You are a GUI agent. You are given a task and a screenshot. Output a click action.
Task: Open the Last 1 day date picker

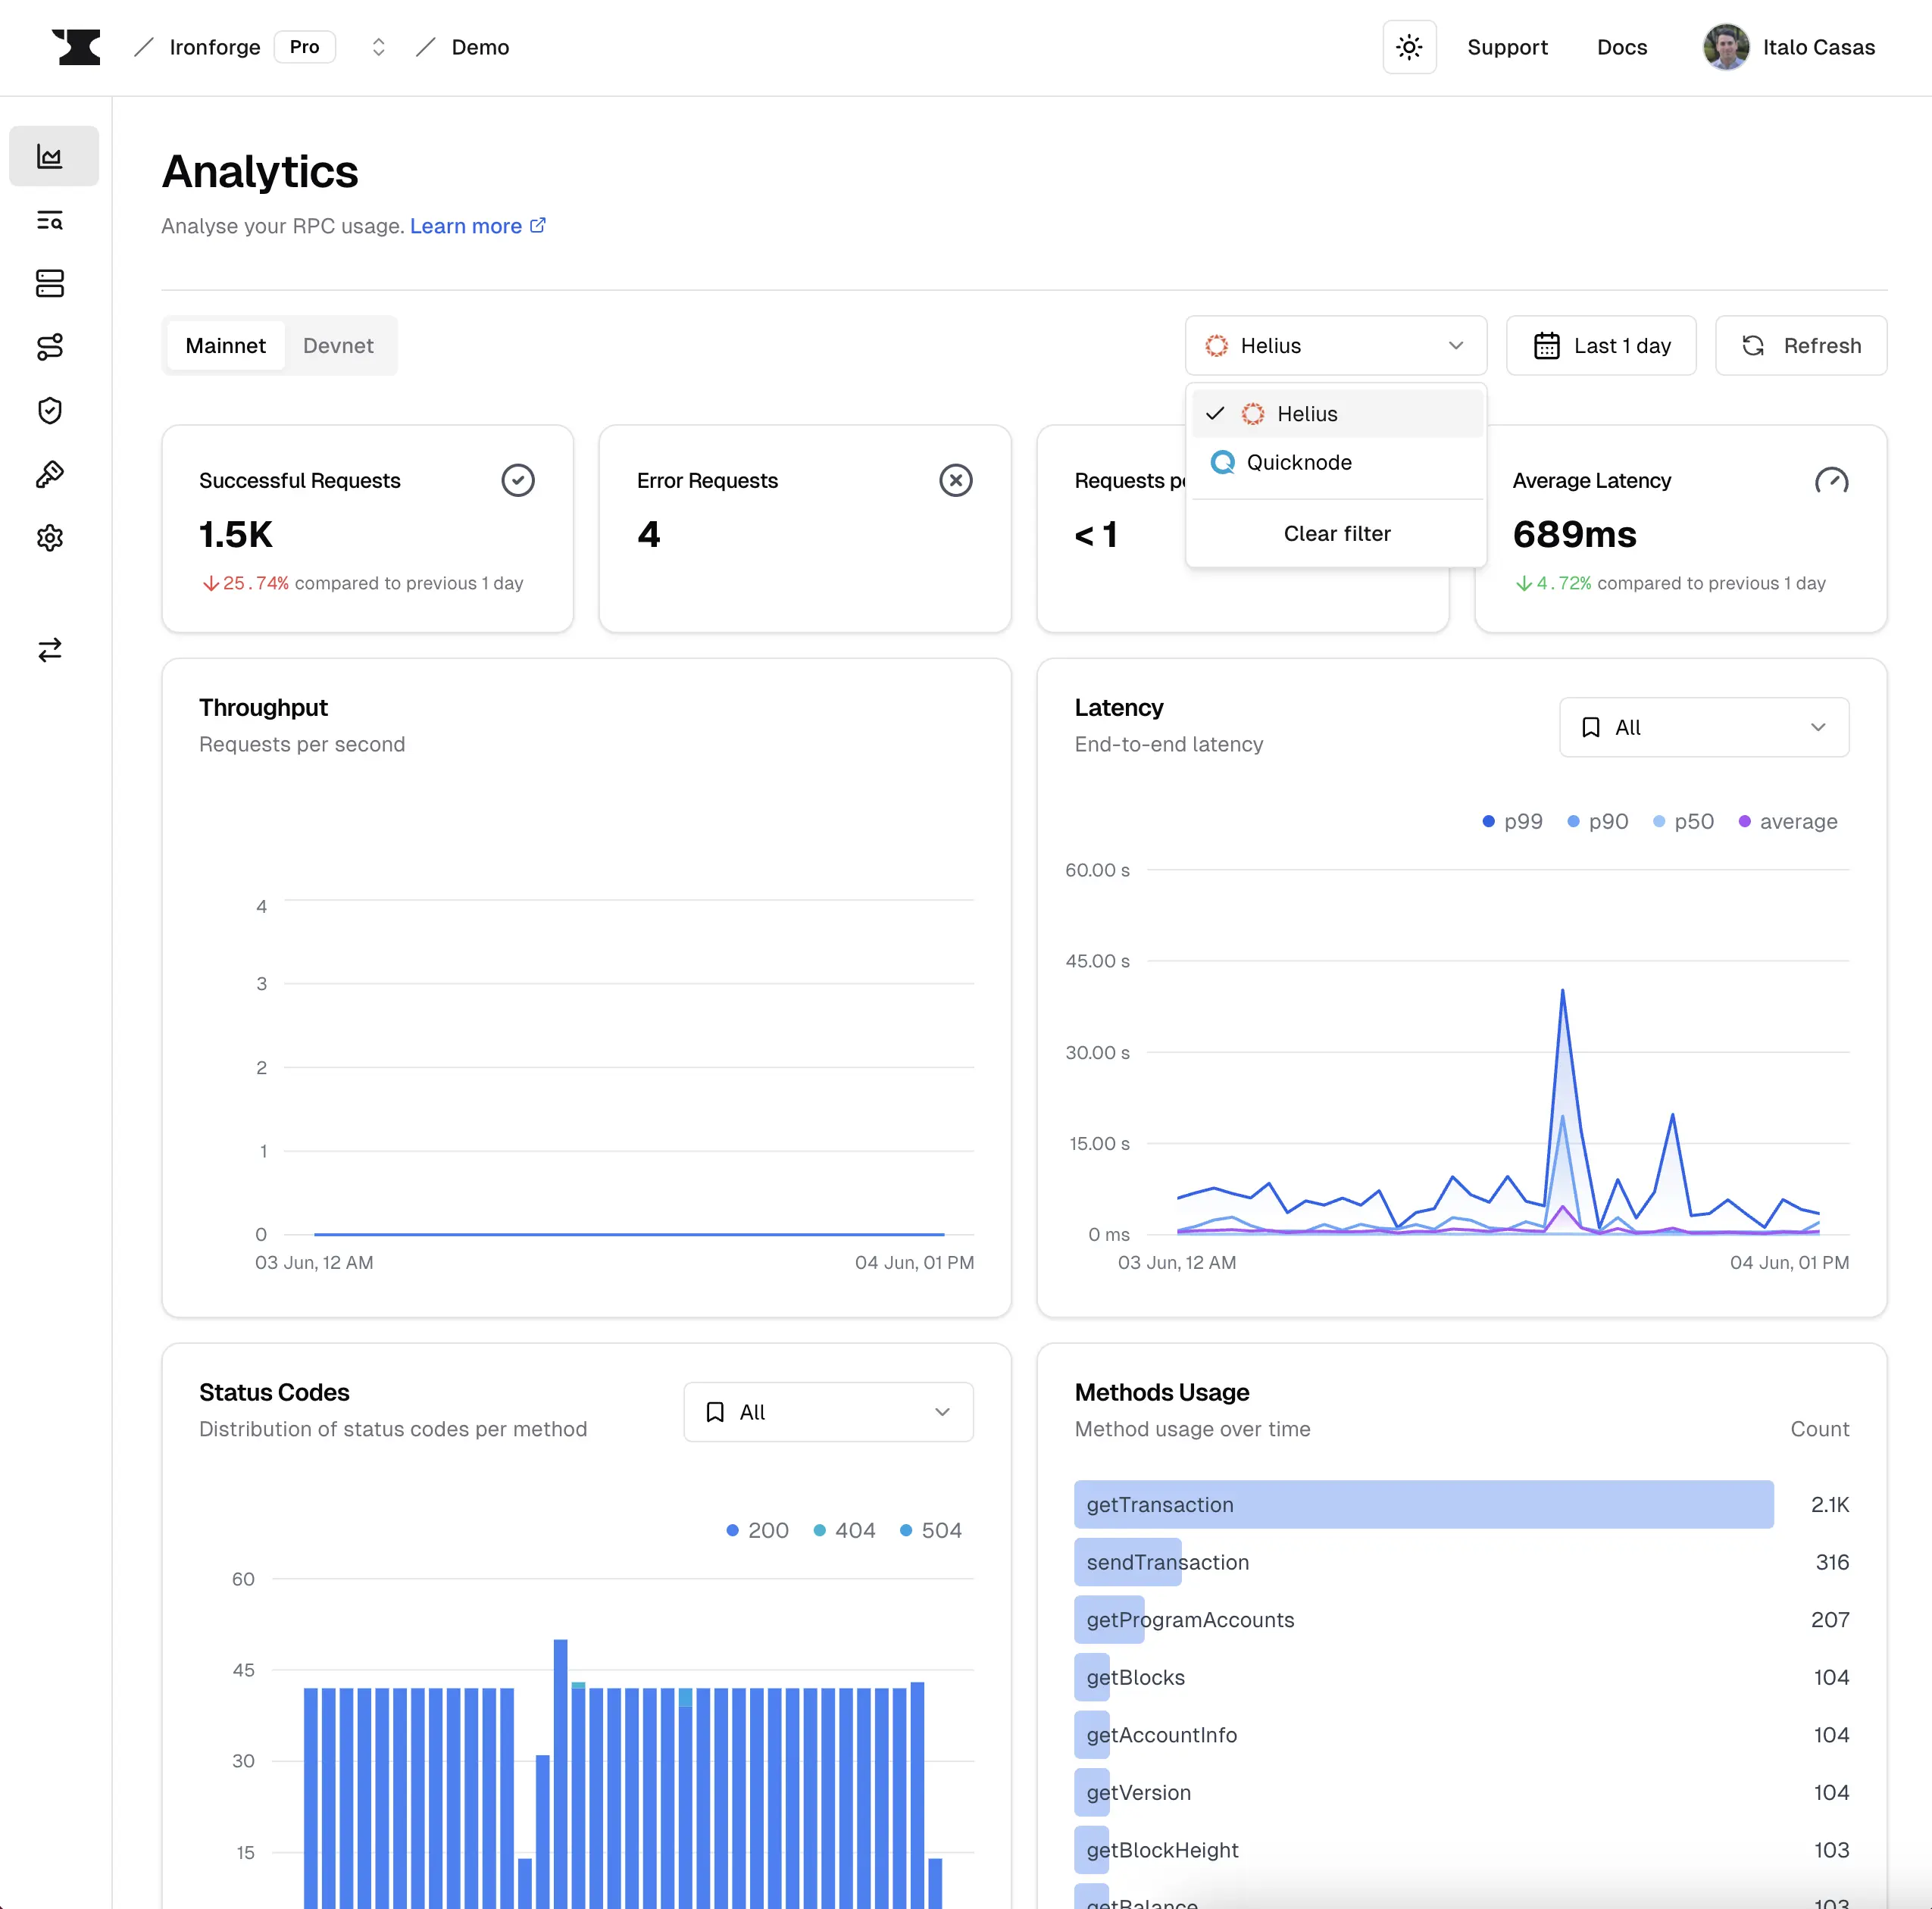click(1601, 345)
